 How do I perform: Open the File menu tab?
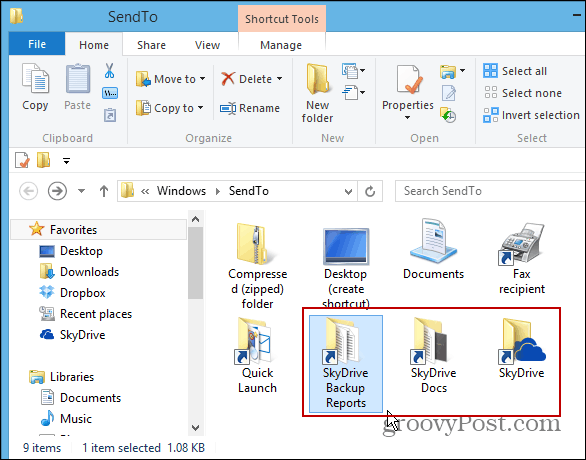point(37,44)
